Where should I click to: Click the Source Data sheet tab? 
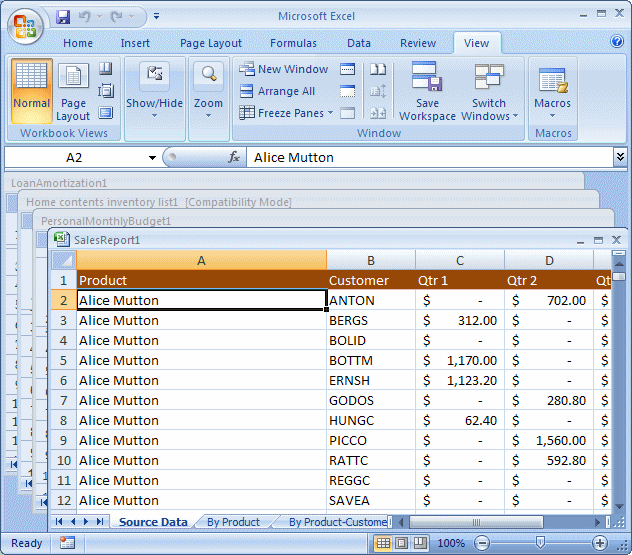(x=154, y=522)
